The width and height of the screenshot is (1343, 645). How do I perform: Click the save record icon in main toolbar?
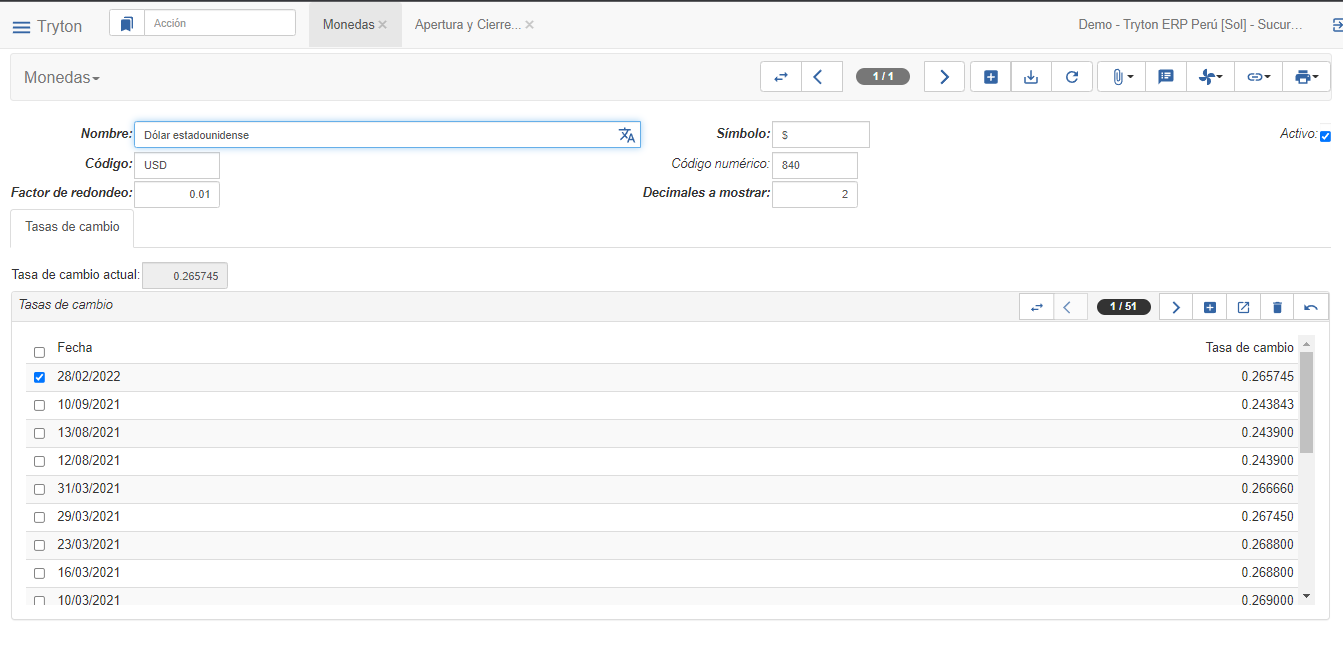(x=1031, y=77)
